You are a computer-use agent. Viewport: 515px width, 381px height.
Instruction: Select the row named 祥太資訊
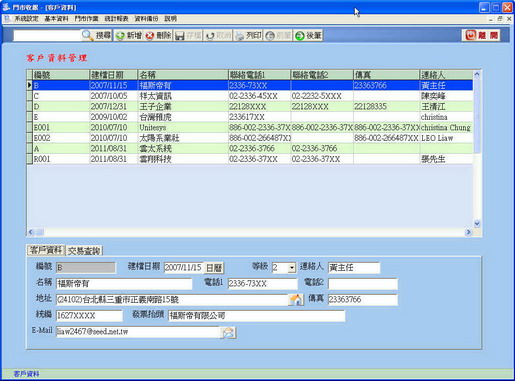click(x=249, y=96)
